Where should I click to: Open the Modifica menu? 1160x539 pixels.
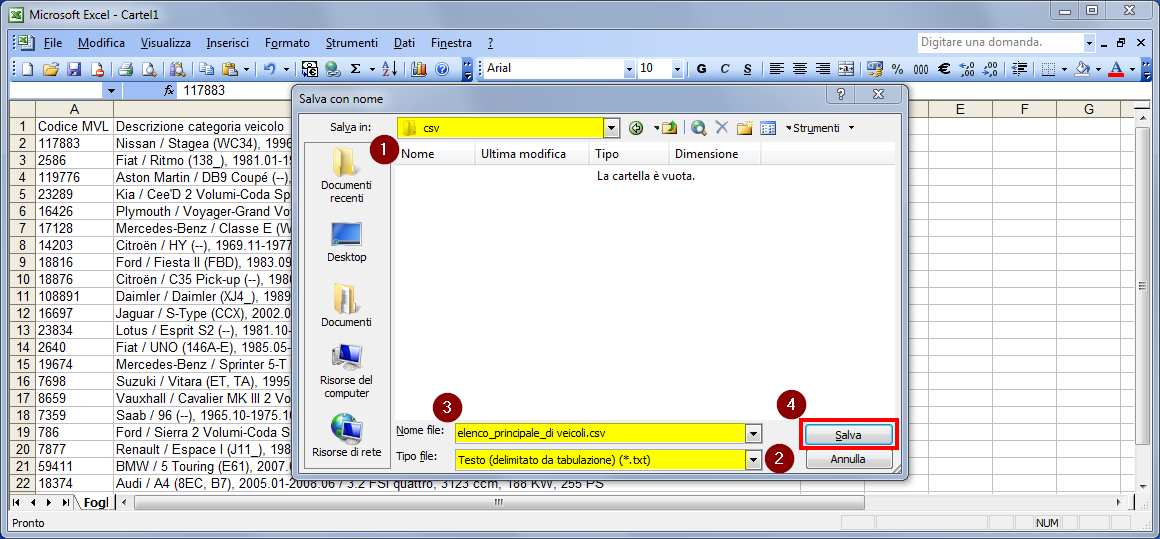[101, 43]
